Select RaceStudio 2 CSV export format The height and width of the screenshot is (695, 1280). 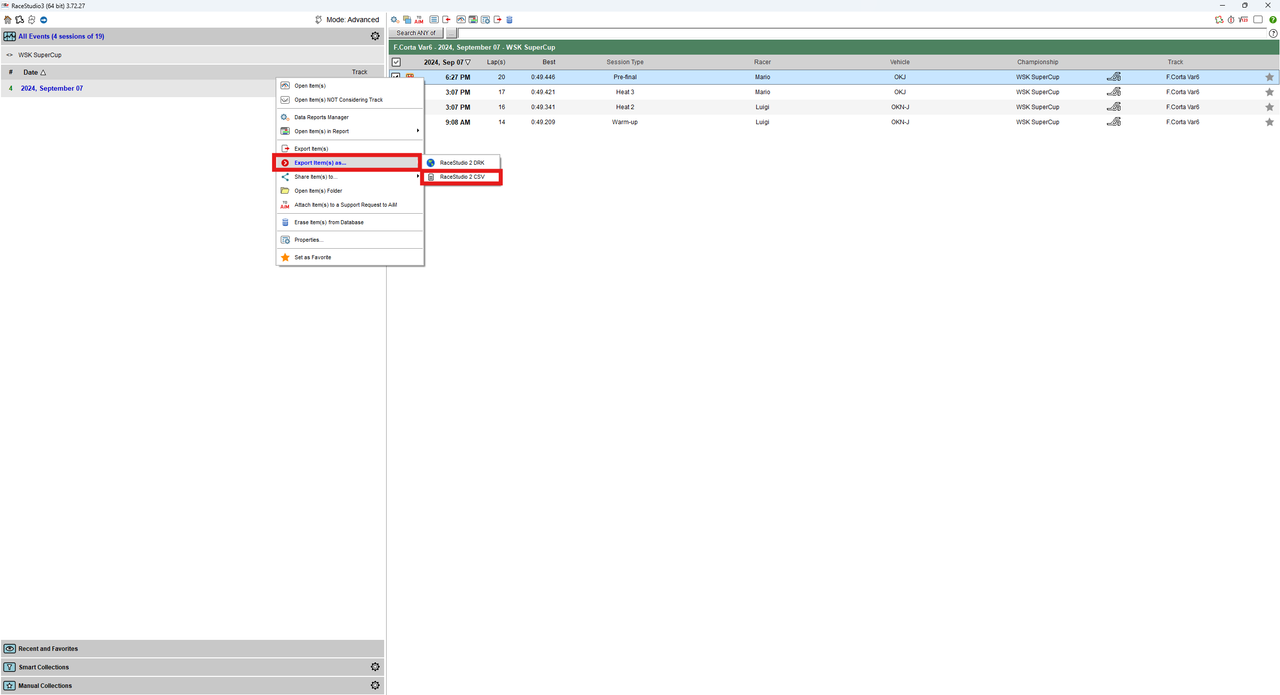pyautogui.click(x=461, y=177)
